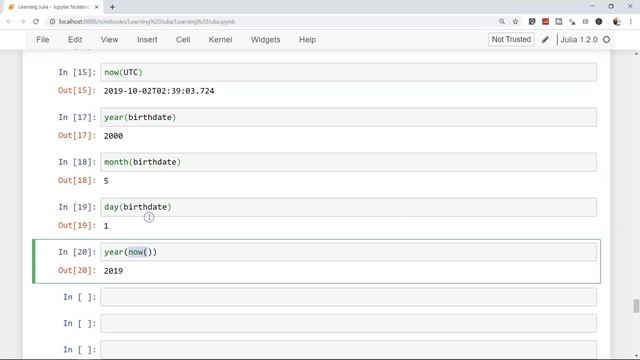640x360 pixels.
Task: Click the pencil edit-mode indicator icon
Action: pyautogui.click(x=545, y=40)
